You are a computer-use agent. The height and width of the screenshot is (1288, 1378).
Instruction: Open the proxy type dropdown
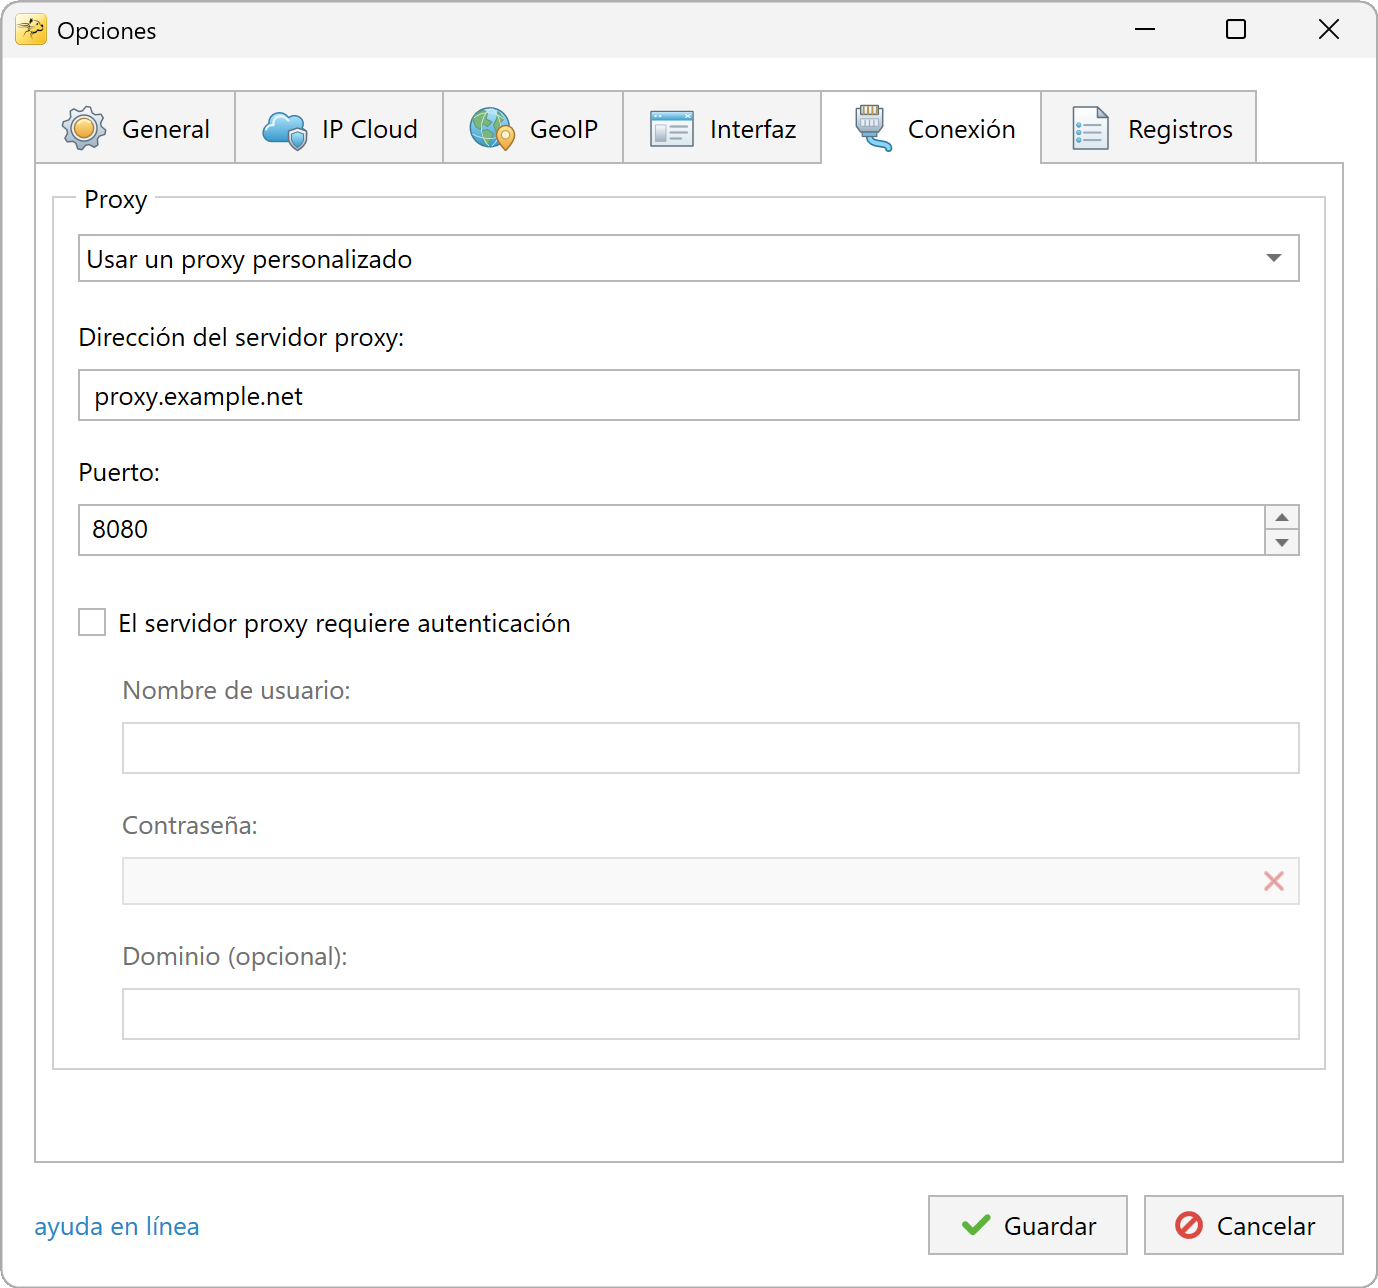click(x=689, y=258)
